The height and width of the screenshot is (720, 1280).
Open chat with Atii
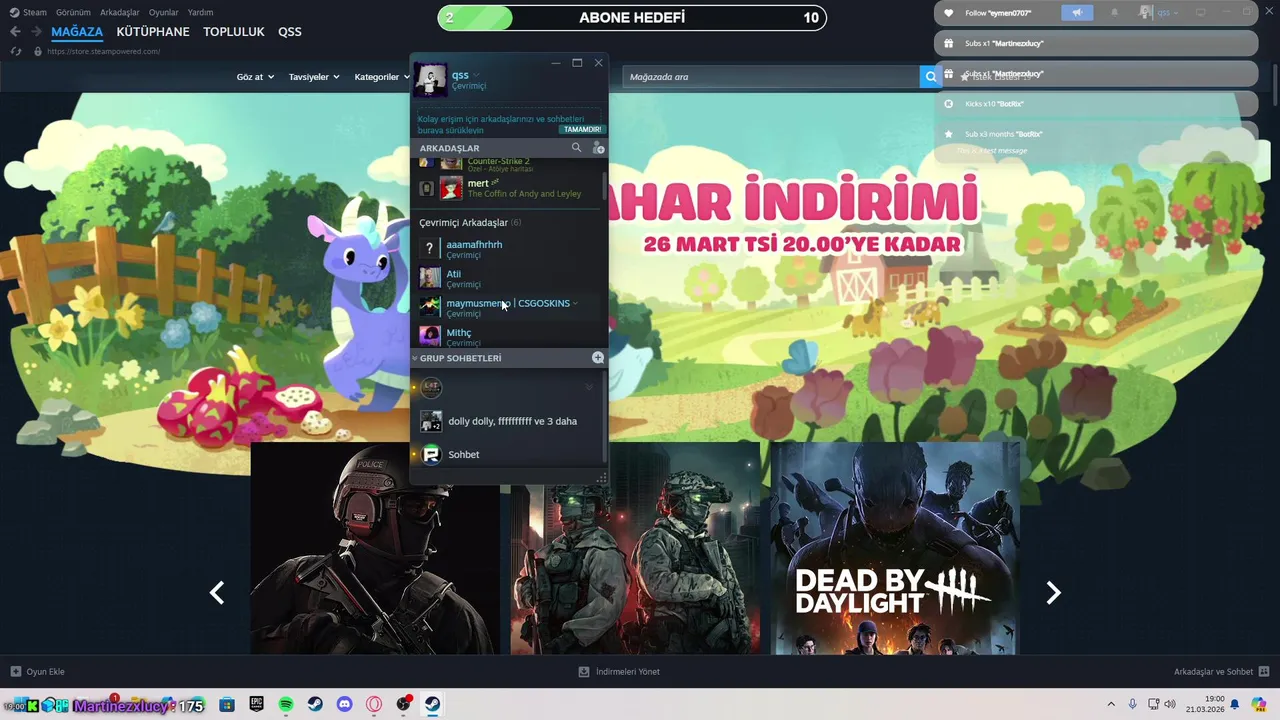tap(508, 278)
